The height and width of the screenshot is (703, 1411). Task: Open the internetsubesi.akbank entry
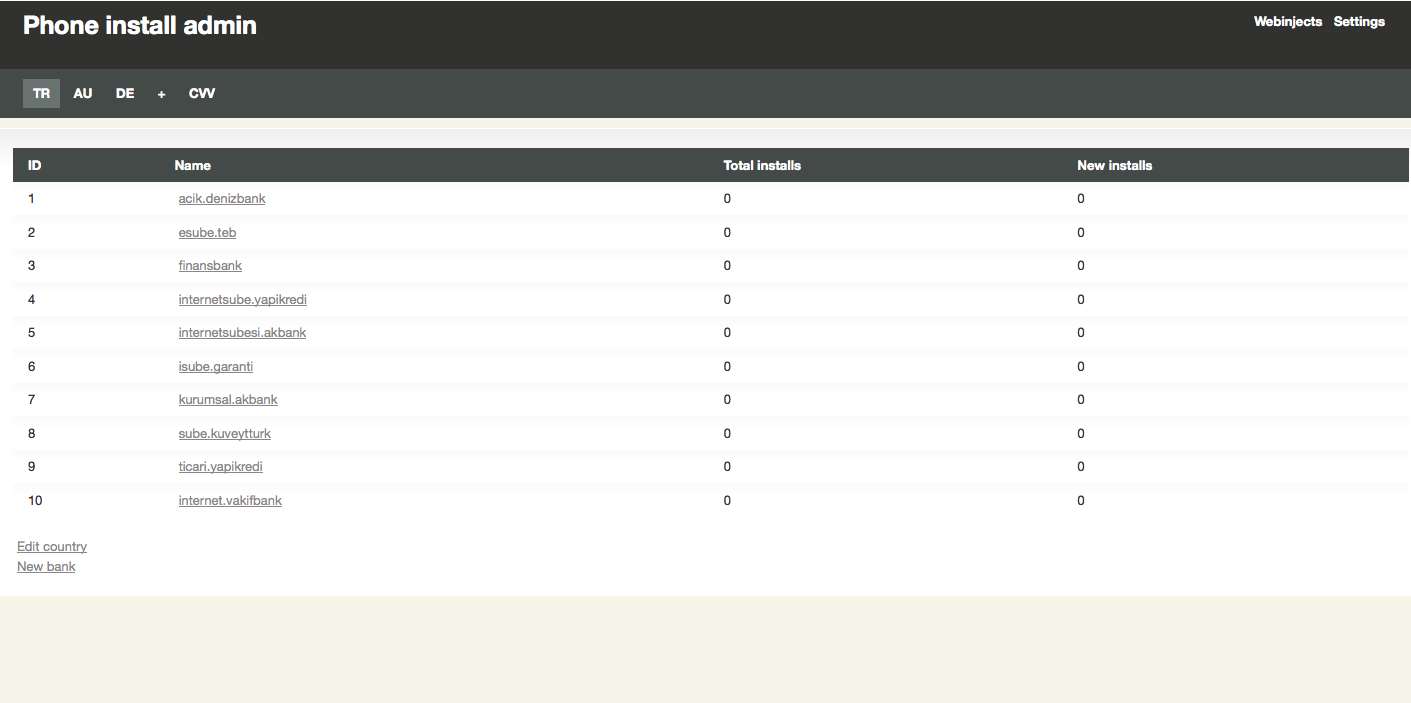click(x=242, y=333)
